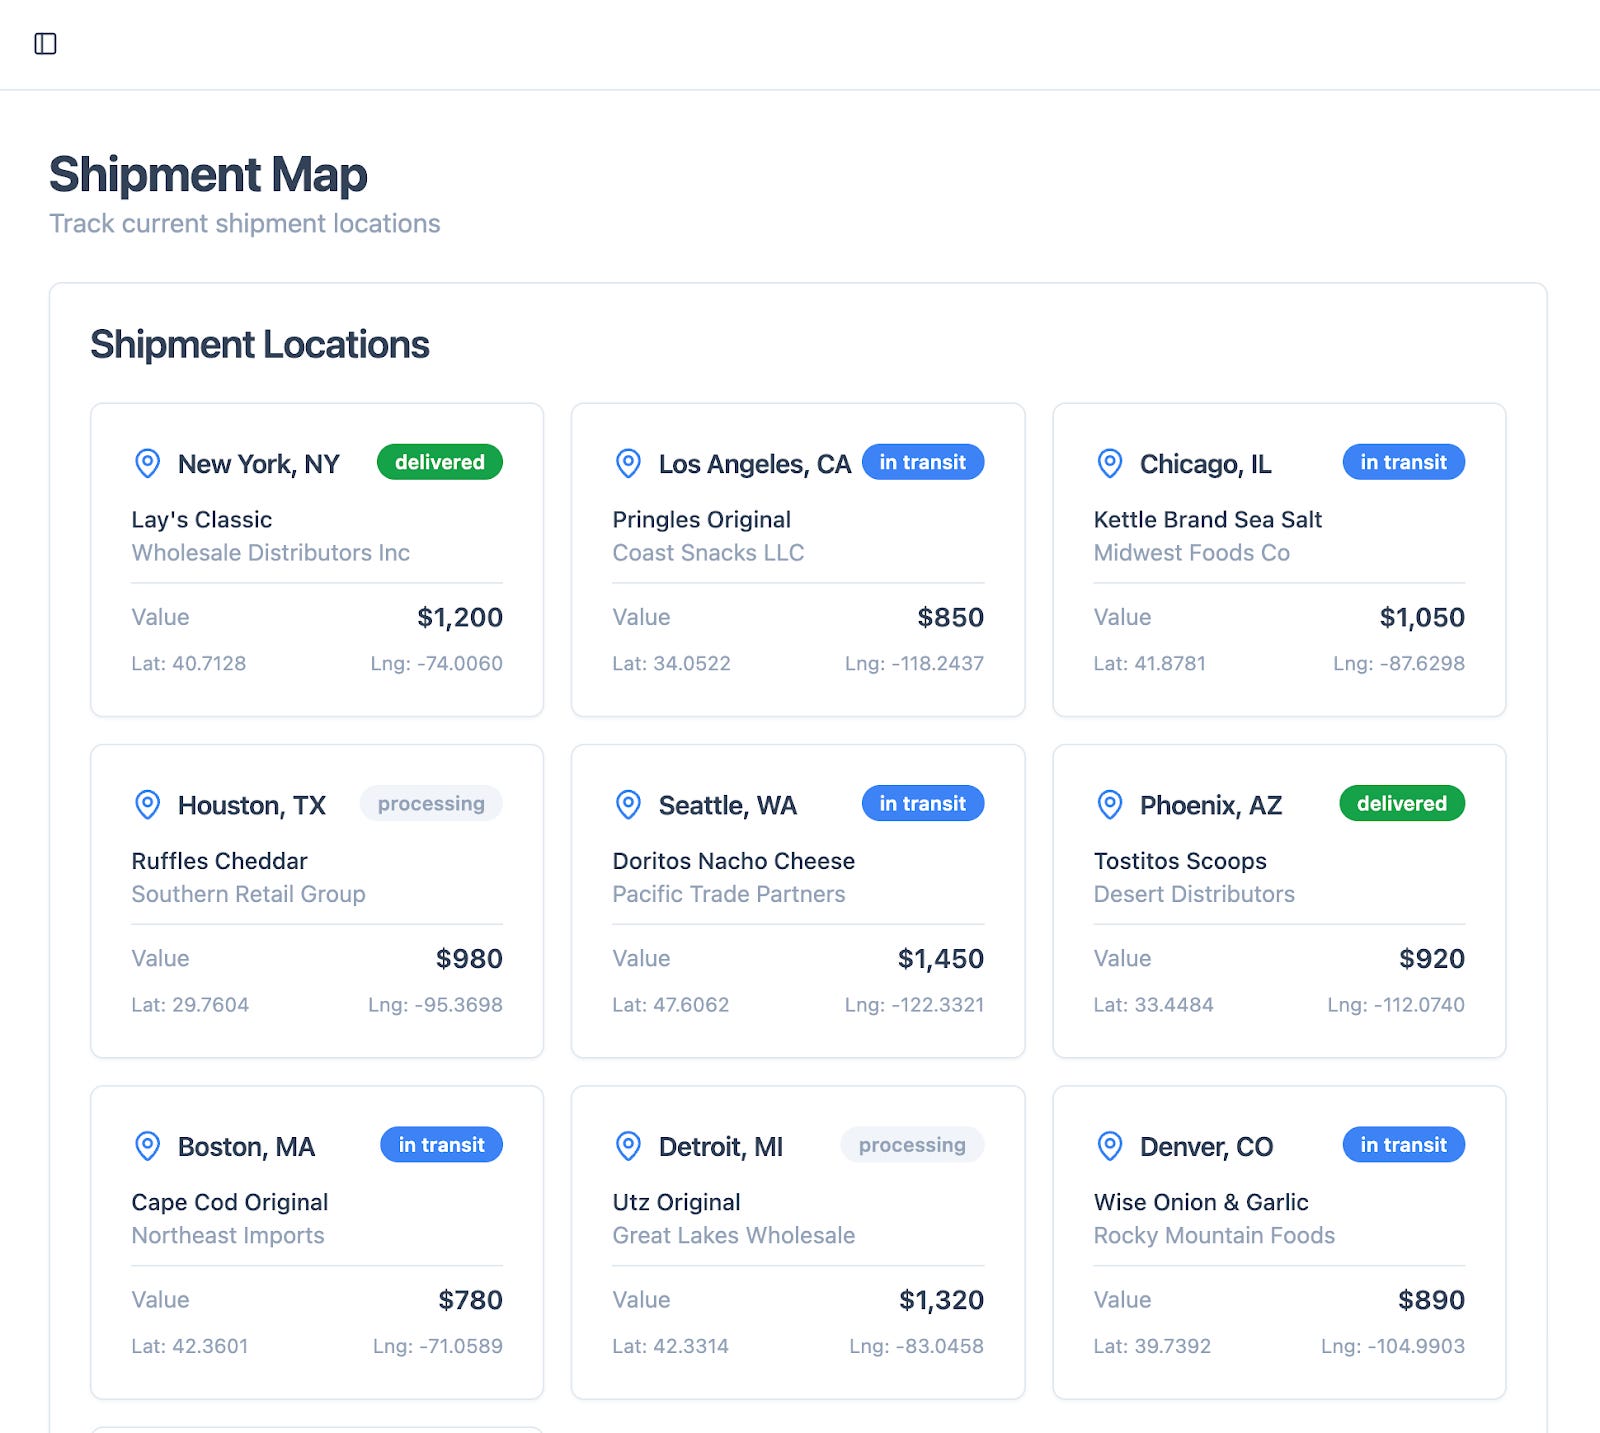The height and width of the screenshot is (1433, 1600).
Task: Click Desert Distributors customer name
Action: coord(1194,894)
